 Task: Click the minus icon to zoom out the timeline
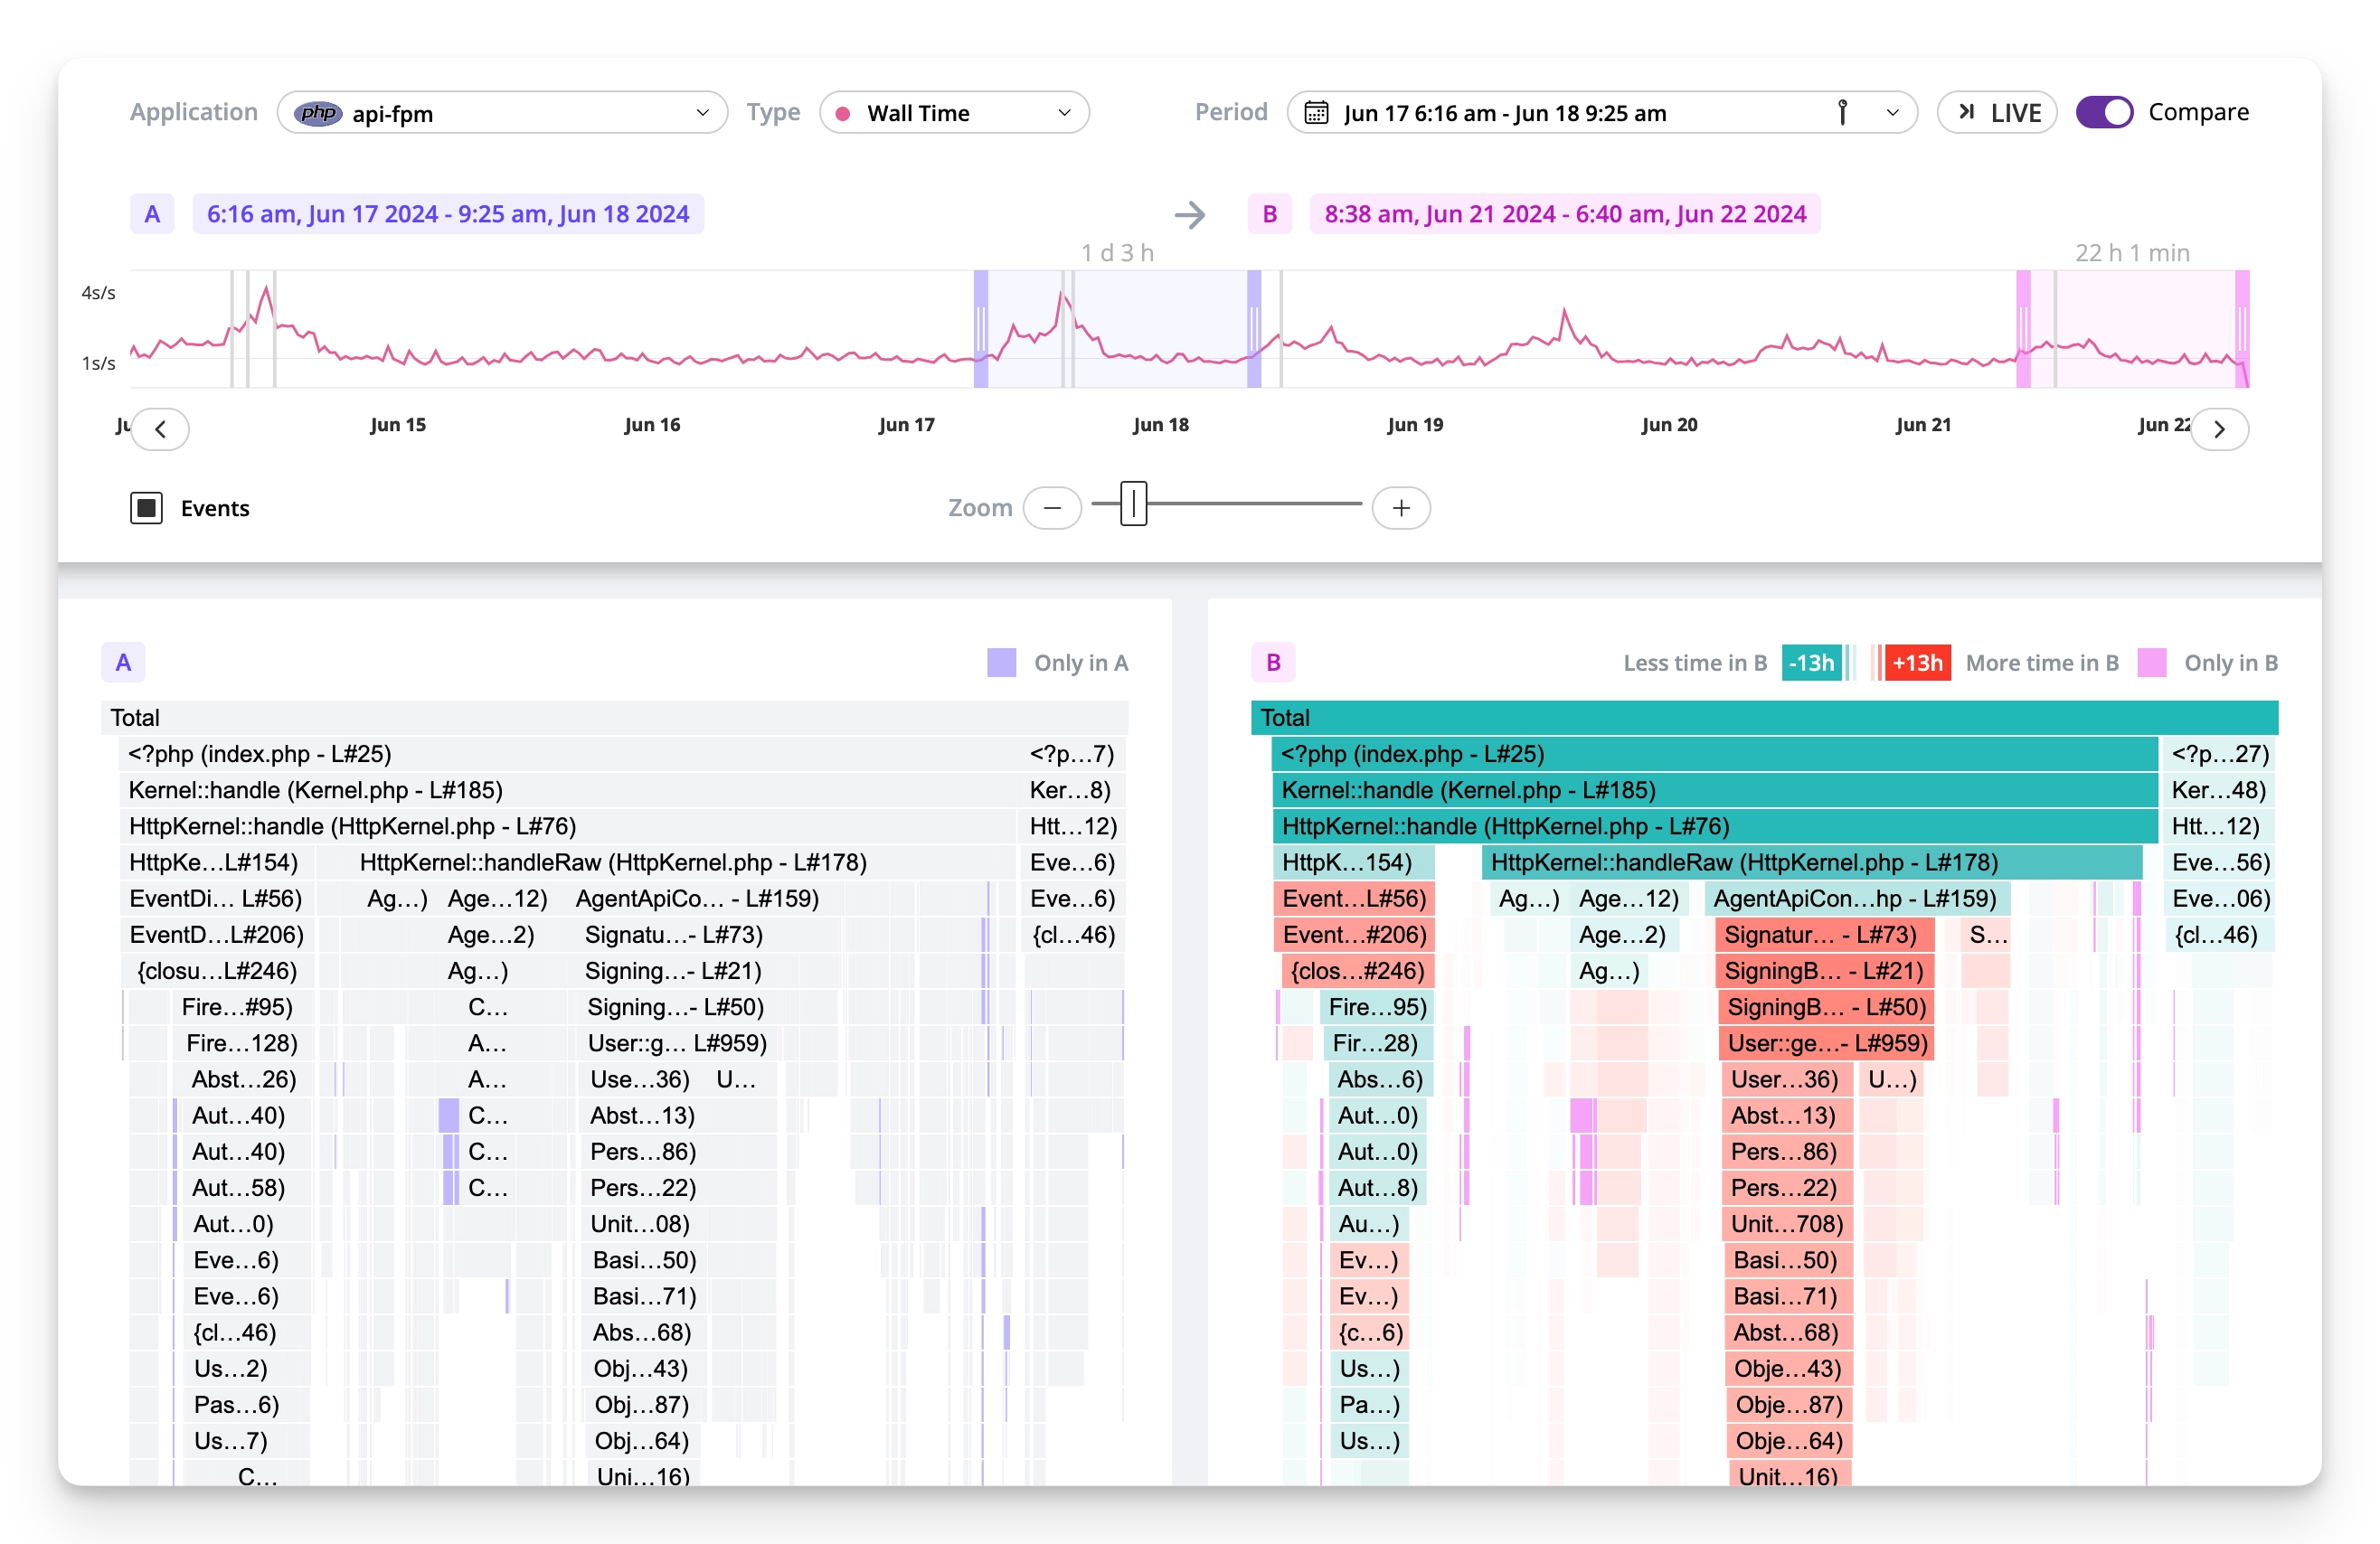coord(1052,507)
